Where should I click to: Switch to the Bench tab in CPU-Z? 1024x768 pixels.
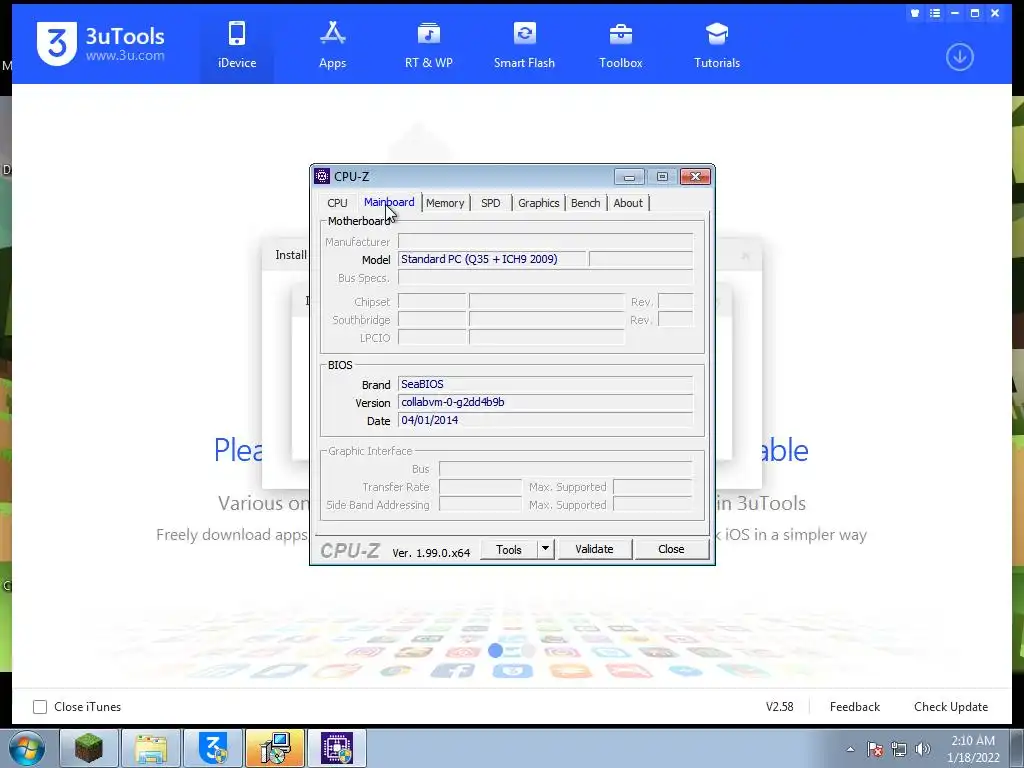[585, 203]
